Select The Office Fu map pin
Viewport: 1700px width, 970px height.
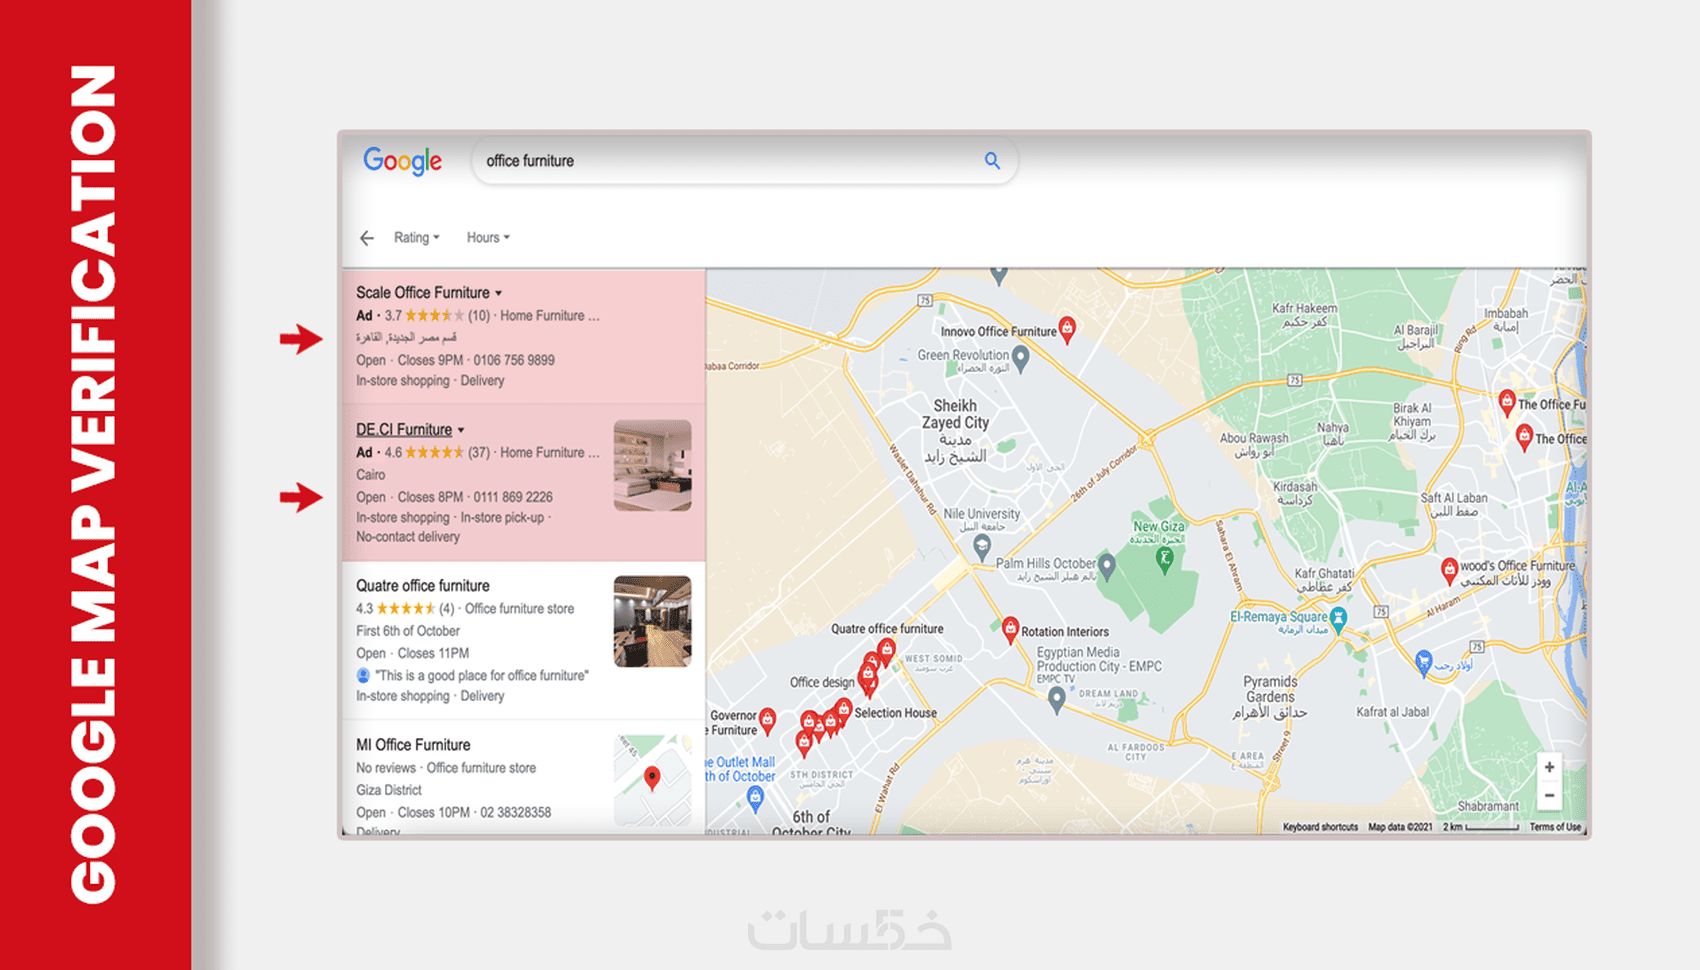tap(1507, 403)
